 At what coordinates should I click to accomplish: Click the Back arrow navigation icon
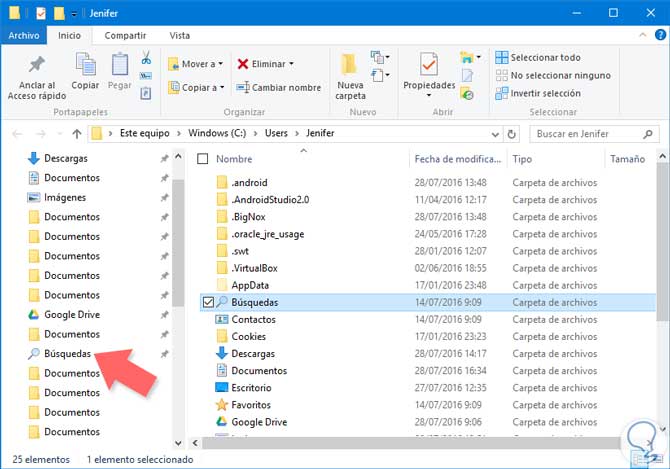pyautogui.click(x=17, y=134)
